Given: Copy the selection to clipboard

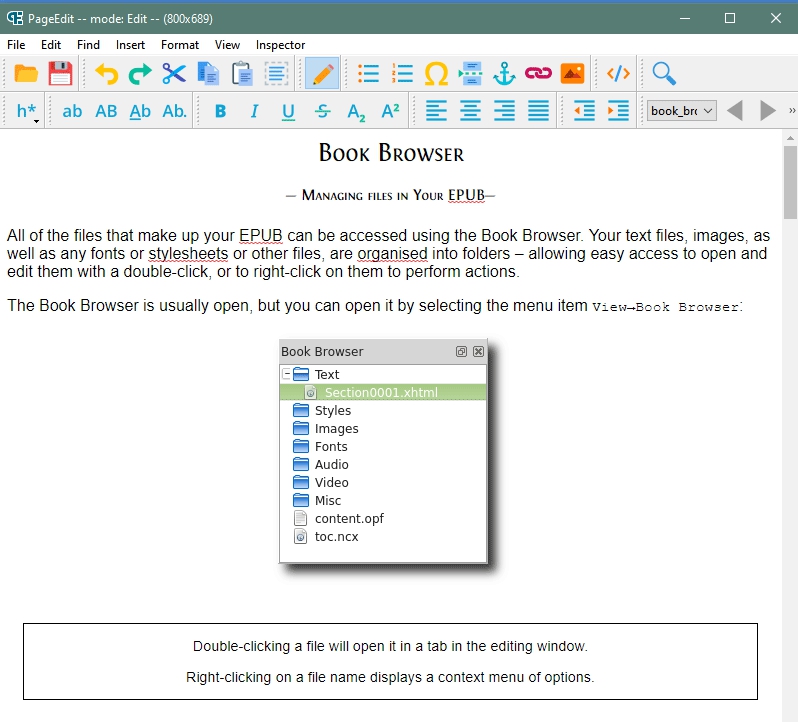Looking at the screenshot, I should click(x=208, y=73).
